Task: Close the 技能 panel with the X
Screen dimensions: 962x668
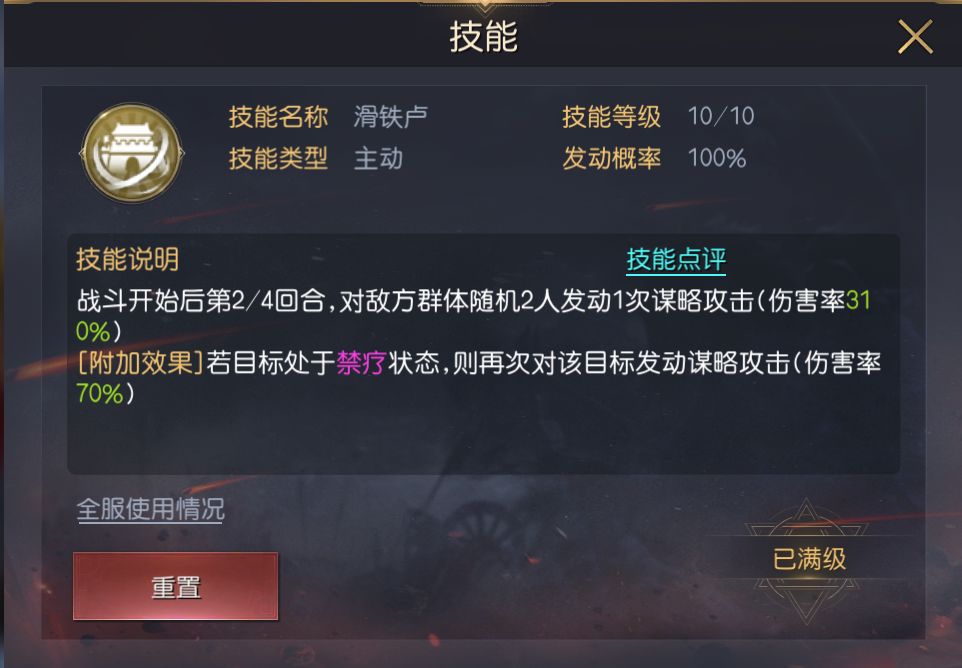Action: (x=915, y=37)
